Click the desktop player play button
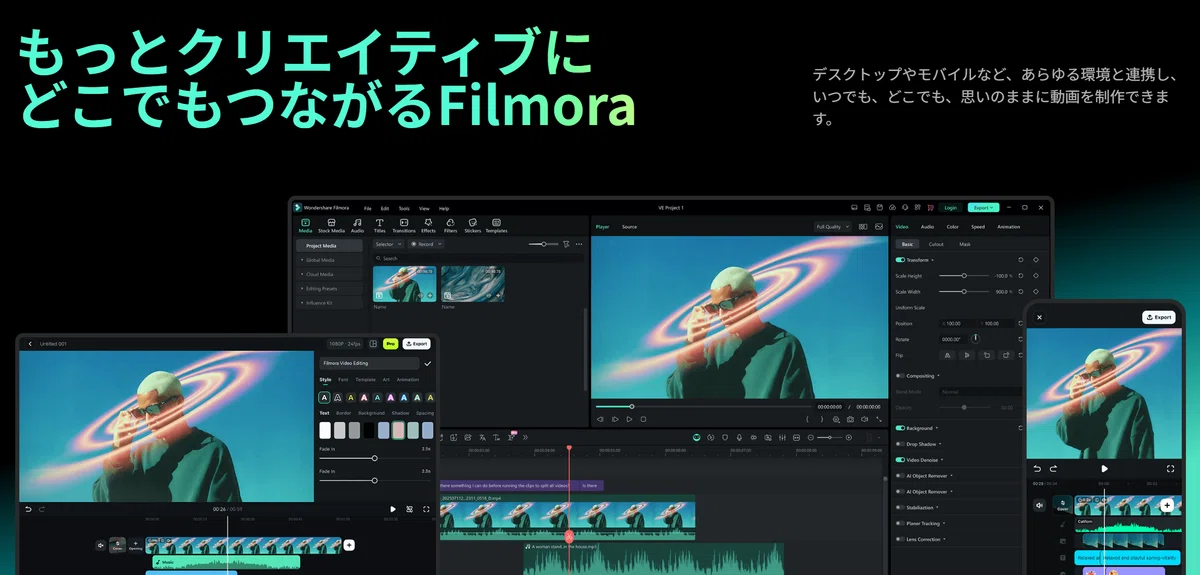The width and height of the screenshot is (1200, 575). pyautogui.click(x=629, y=419)
